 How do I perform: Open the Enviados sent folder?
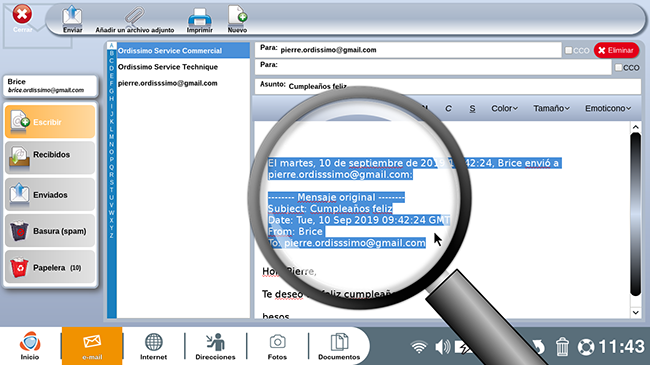tap(50, 194)
